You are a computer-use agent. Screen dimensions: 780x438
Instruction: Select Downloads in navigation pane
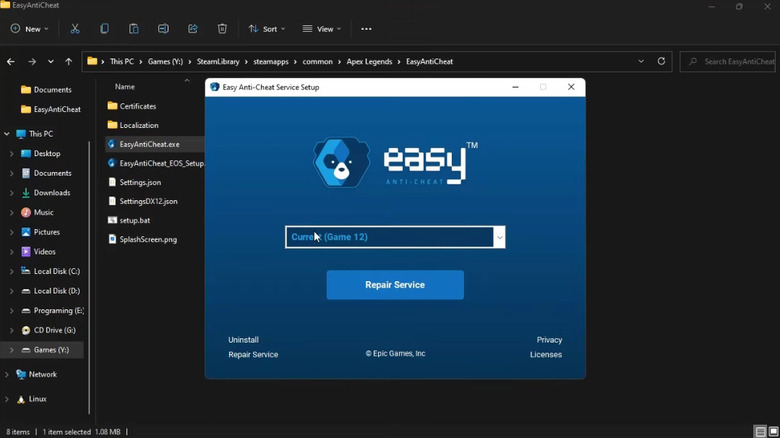(x=46, y=193)
